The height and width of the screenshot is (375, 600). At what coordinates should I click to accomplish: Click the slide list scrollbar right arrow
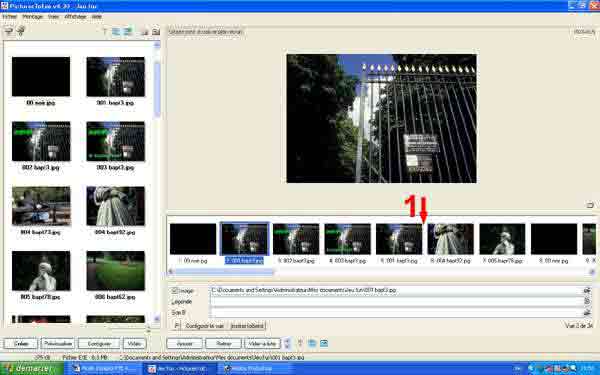point(592,272)
